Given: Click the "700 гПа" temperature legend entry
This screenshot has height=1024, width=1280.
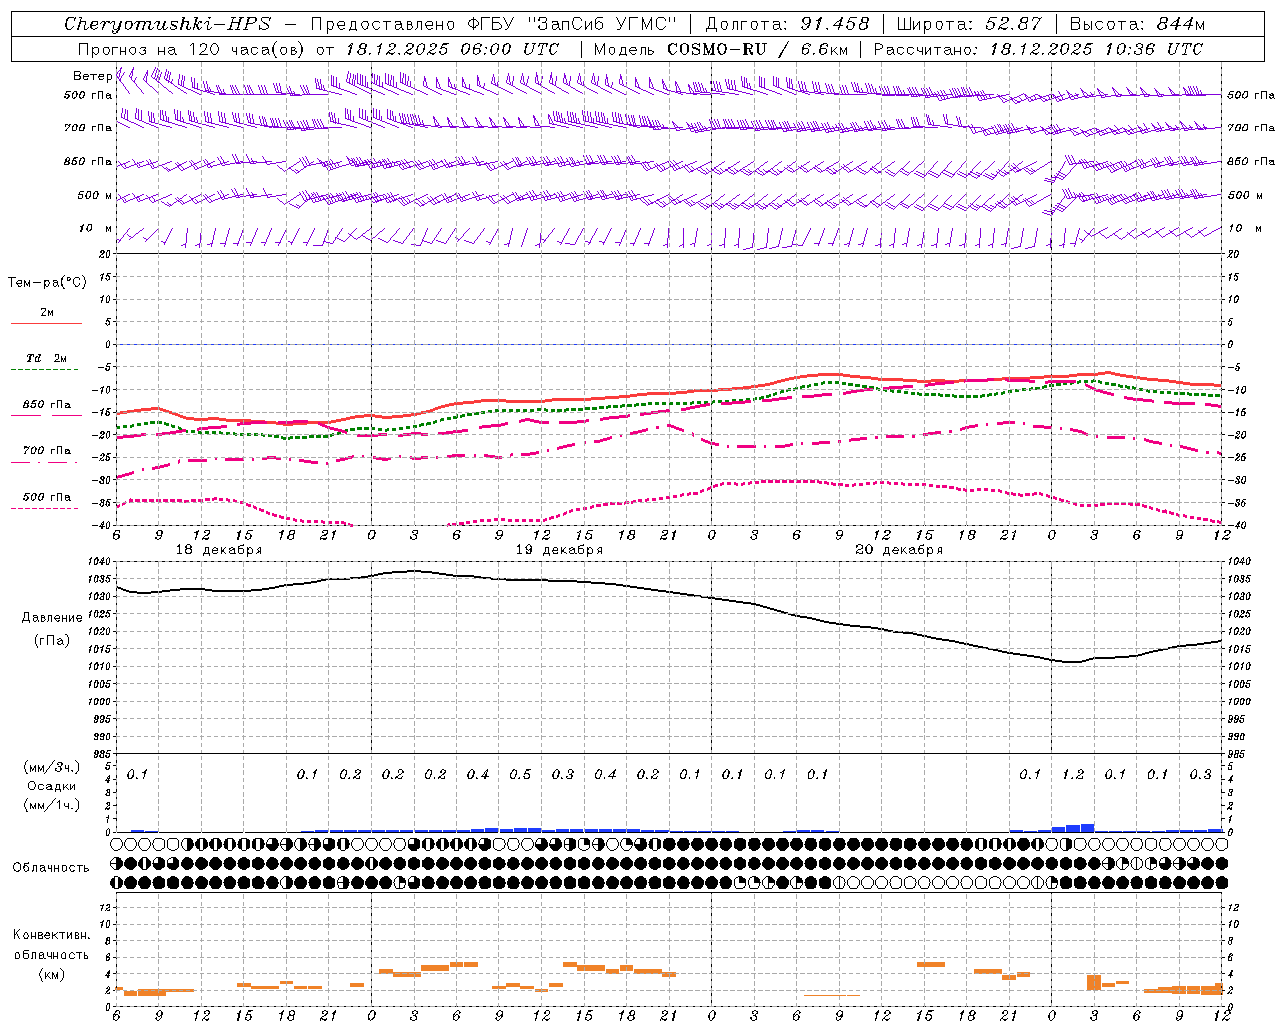Looking at the screenshot, I should pyautogui.click(x=47, y=450).
